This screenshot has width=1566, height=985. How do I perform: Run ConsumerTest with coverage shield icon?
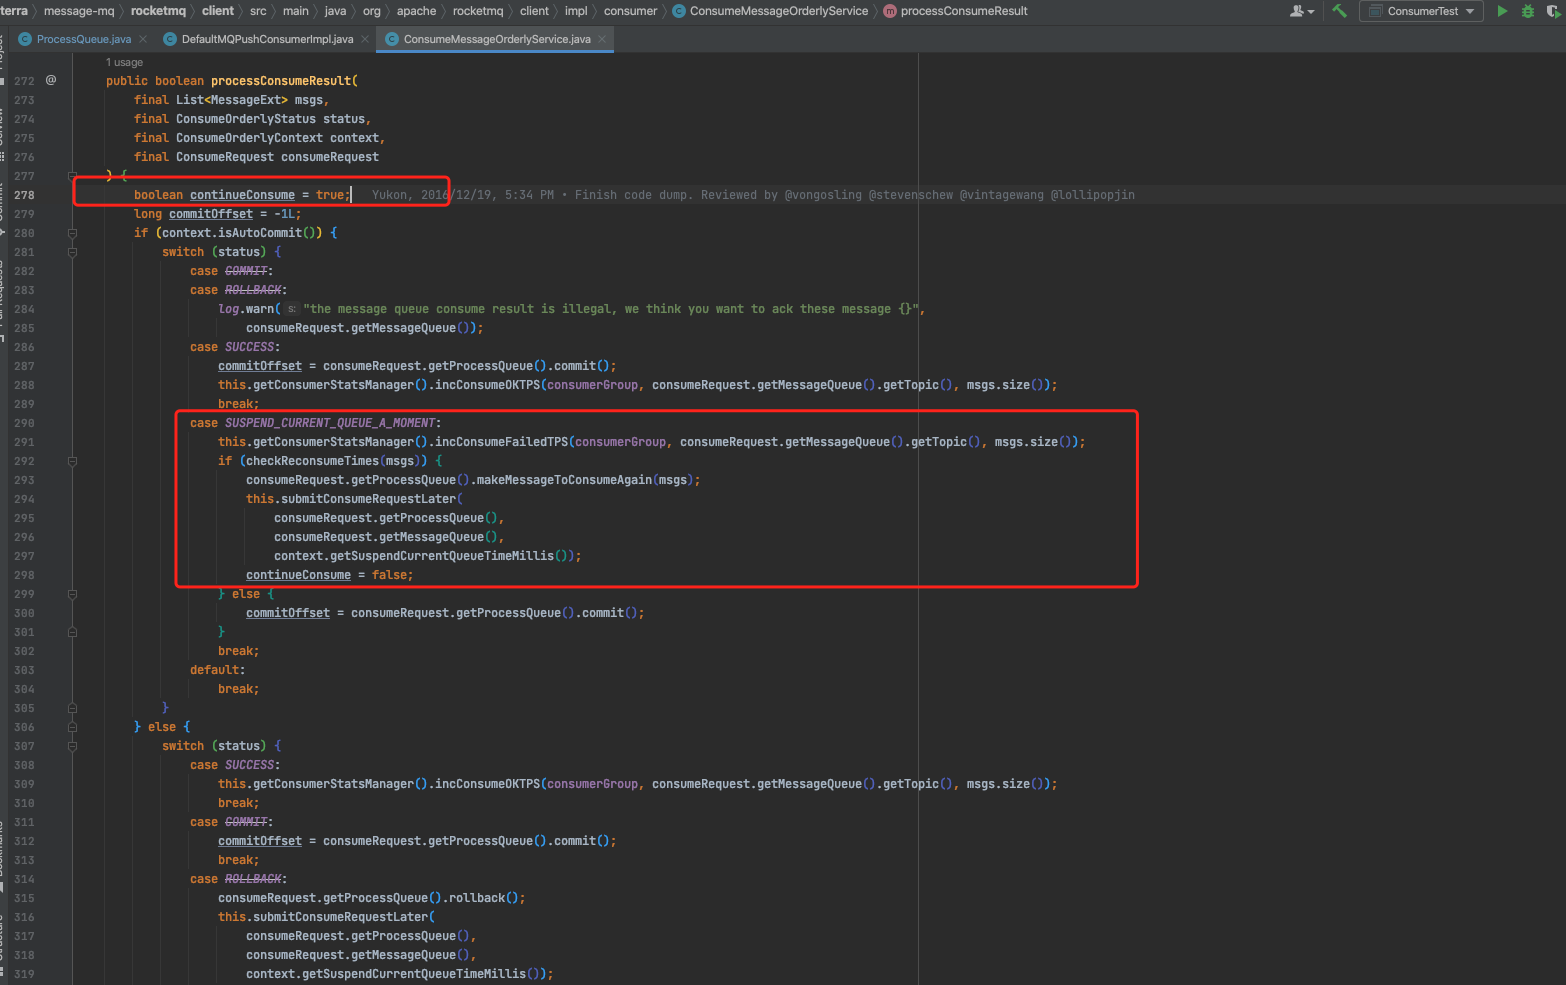1553,11
